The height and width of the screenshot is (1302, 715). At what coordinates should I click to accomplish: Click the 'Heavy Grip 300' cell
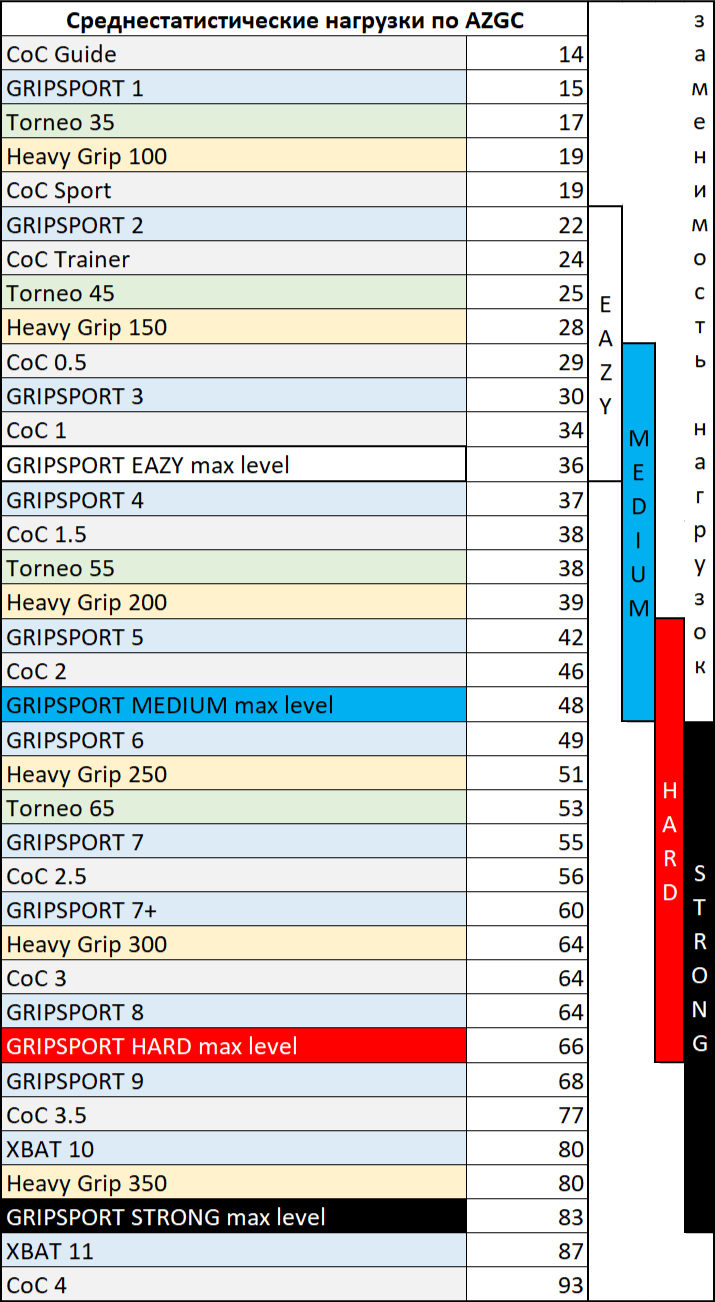pyautogui.click(x=234, y=944)
